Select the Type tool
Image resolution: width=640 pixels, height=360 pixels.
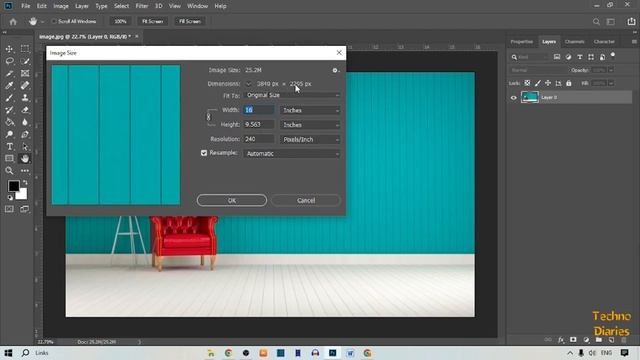9,147
